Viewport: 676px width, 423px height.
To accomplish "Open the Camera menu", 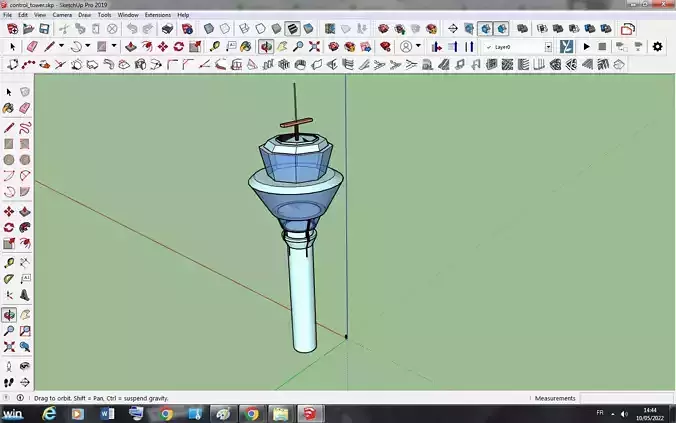I will [62, 15].
